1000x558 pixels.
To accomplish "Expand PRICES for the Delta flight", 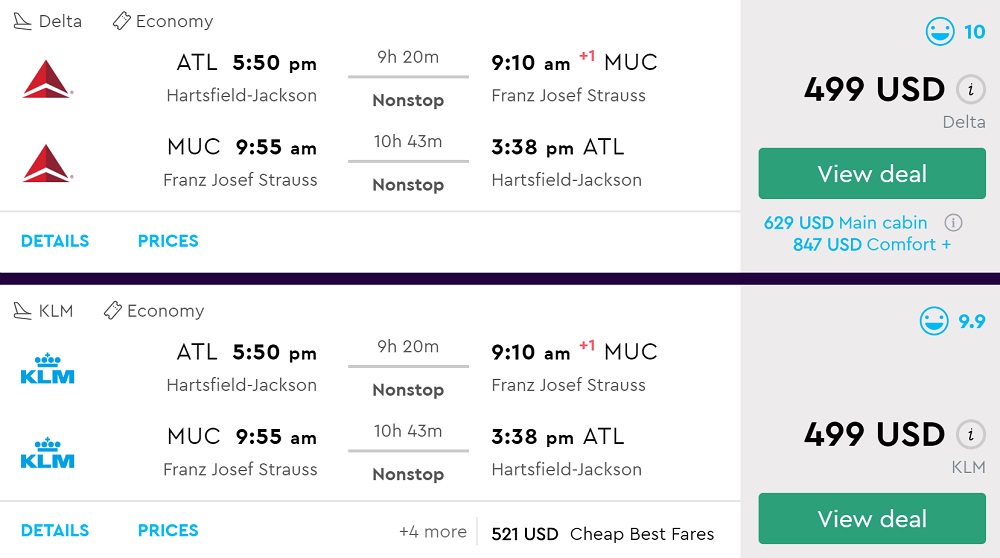I will pos(168,241).
